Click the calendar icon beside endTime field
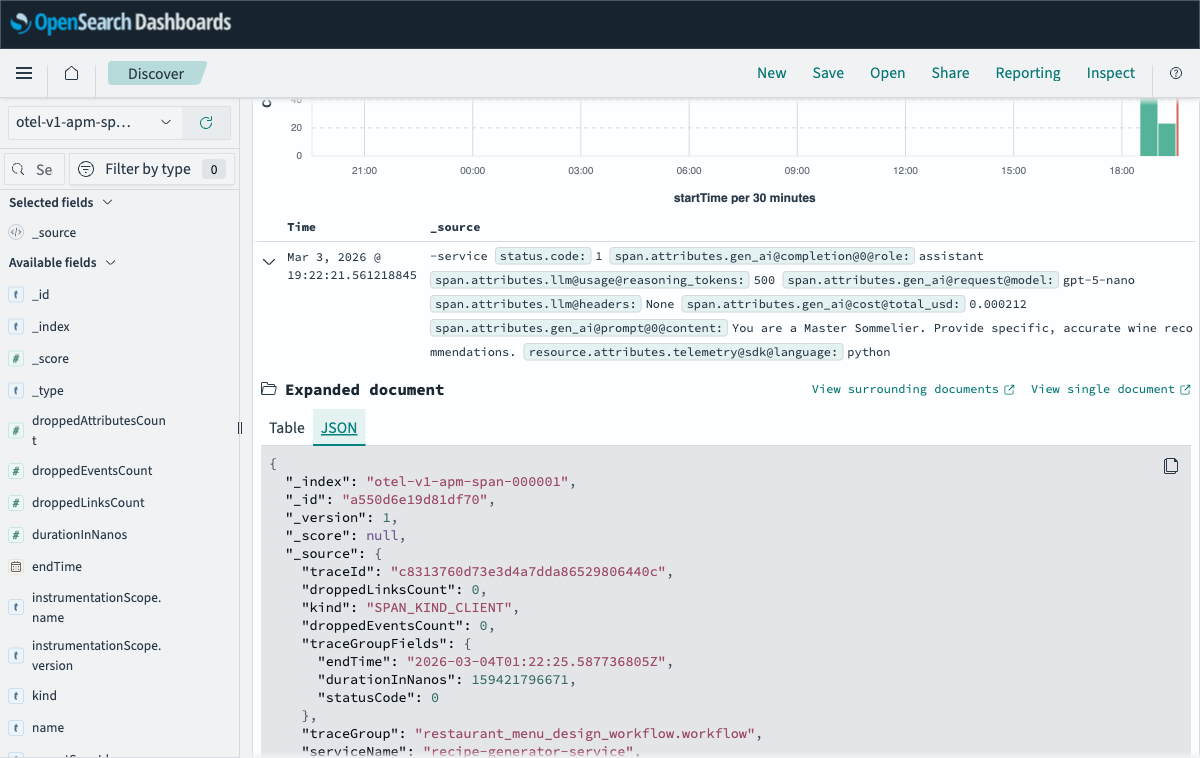Viewport: 1200px width, 758px height. (16, 566)
